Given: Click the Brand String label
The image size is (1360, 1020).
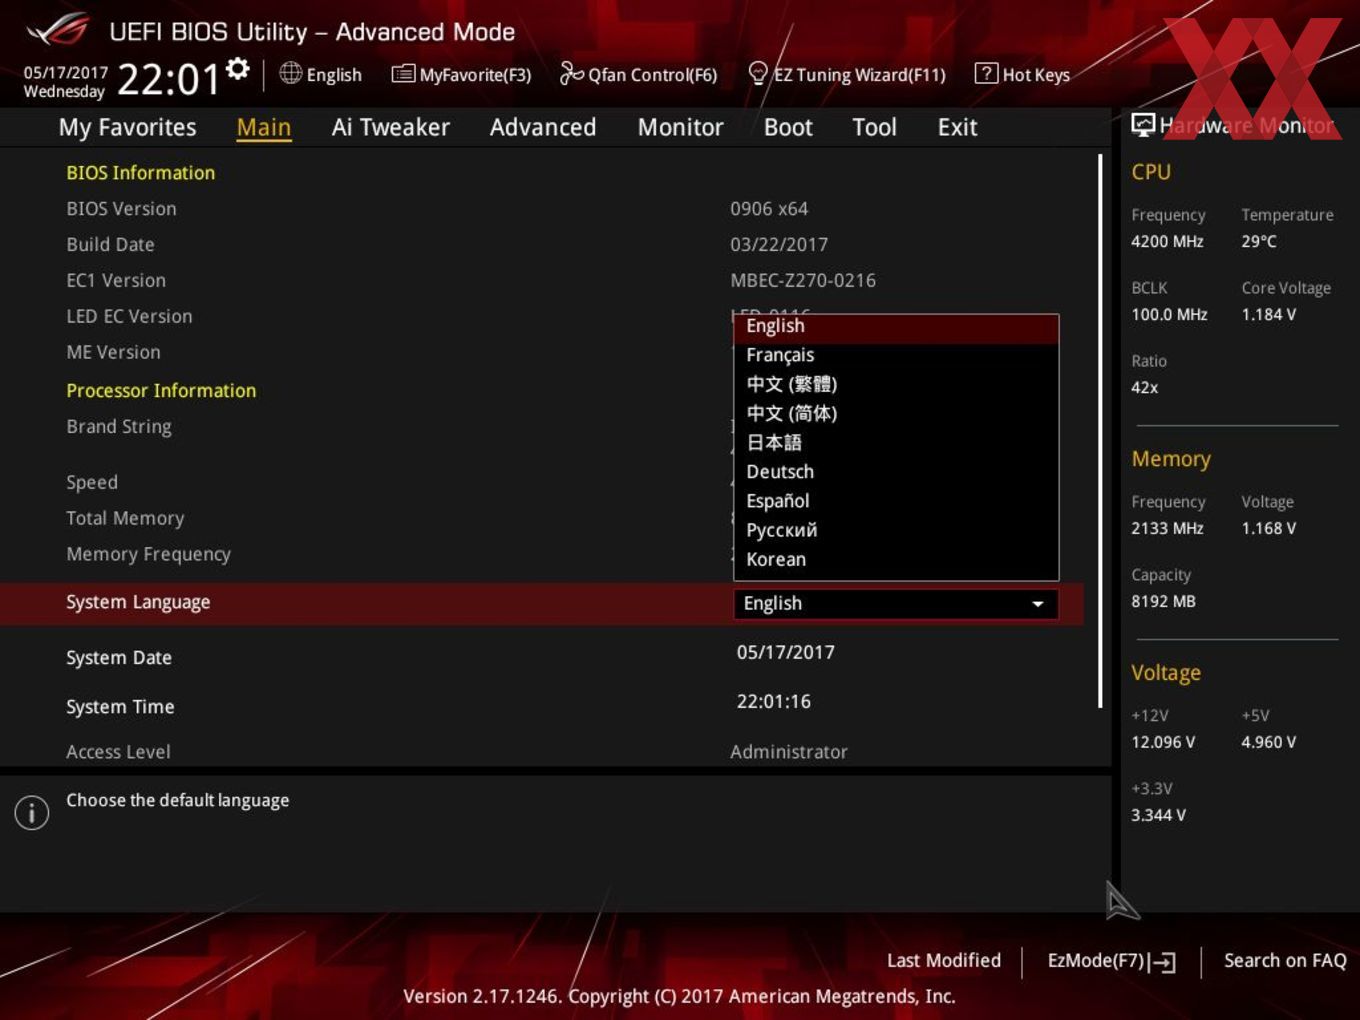Looking at the screenshot, I should click(x=119, y=427).
